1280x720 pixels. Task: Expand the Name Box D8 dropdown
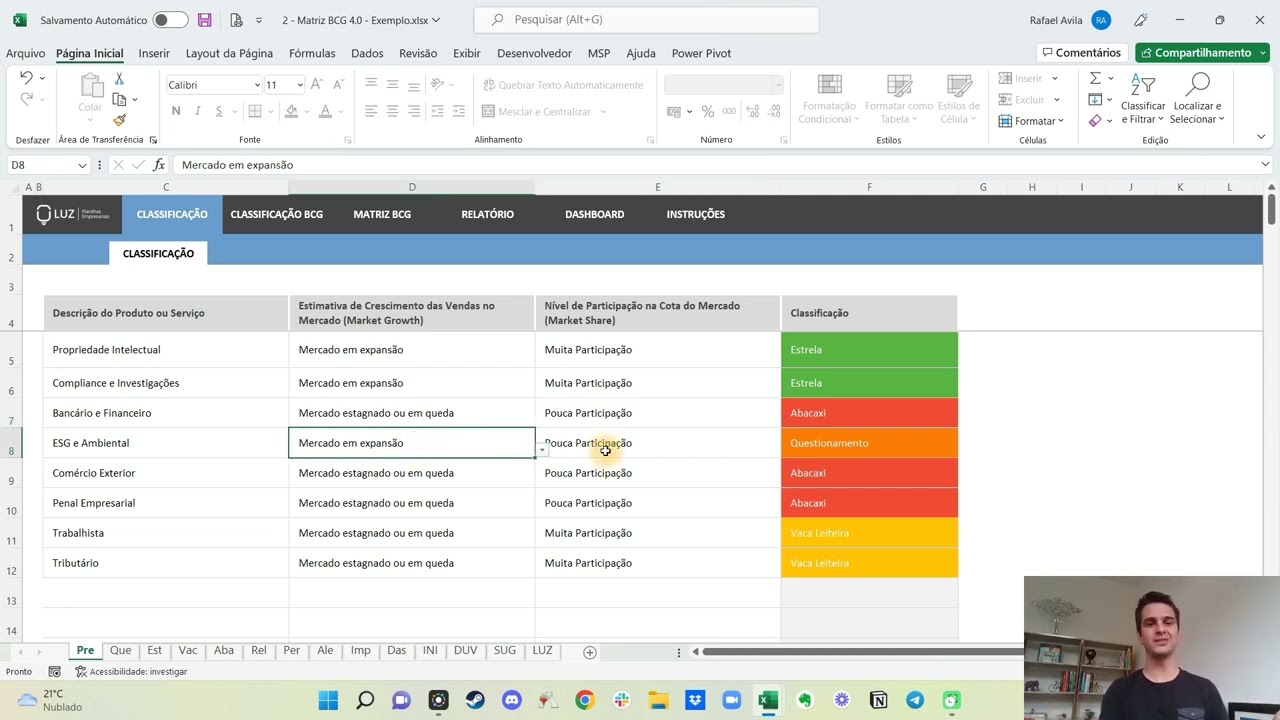tap(82, 165)
